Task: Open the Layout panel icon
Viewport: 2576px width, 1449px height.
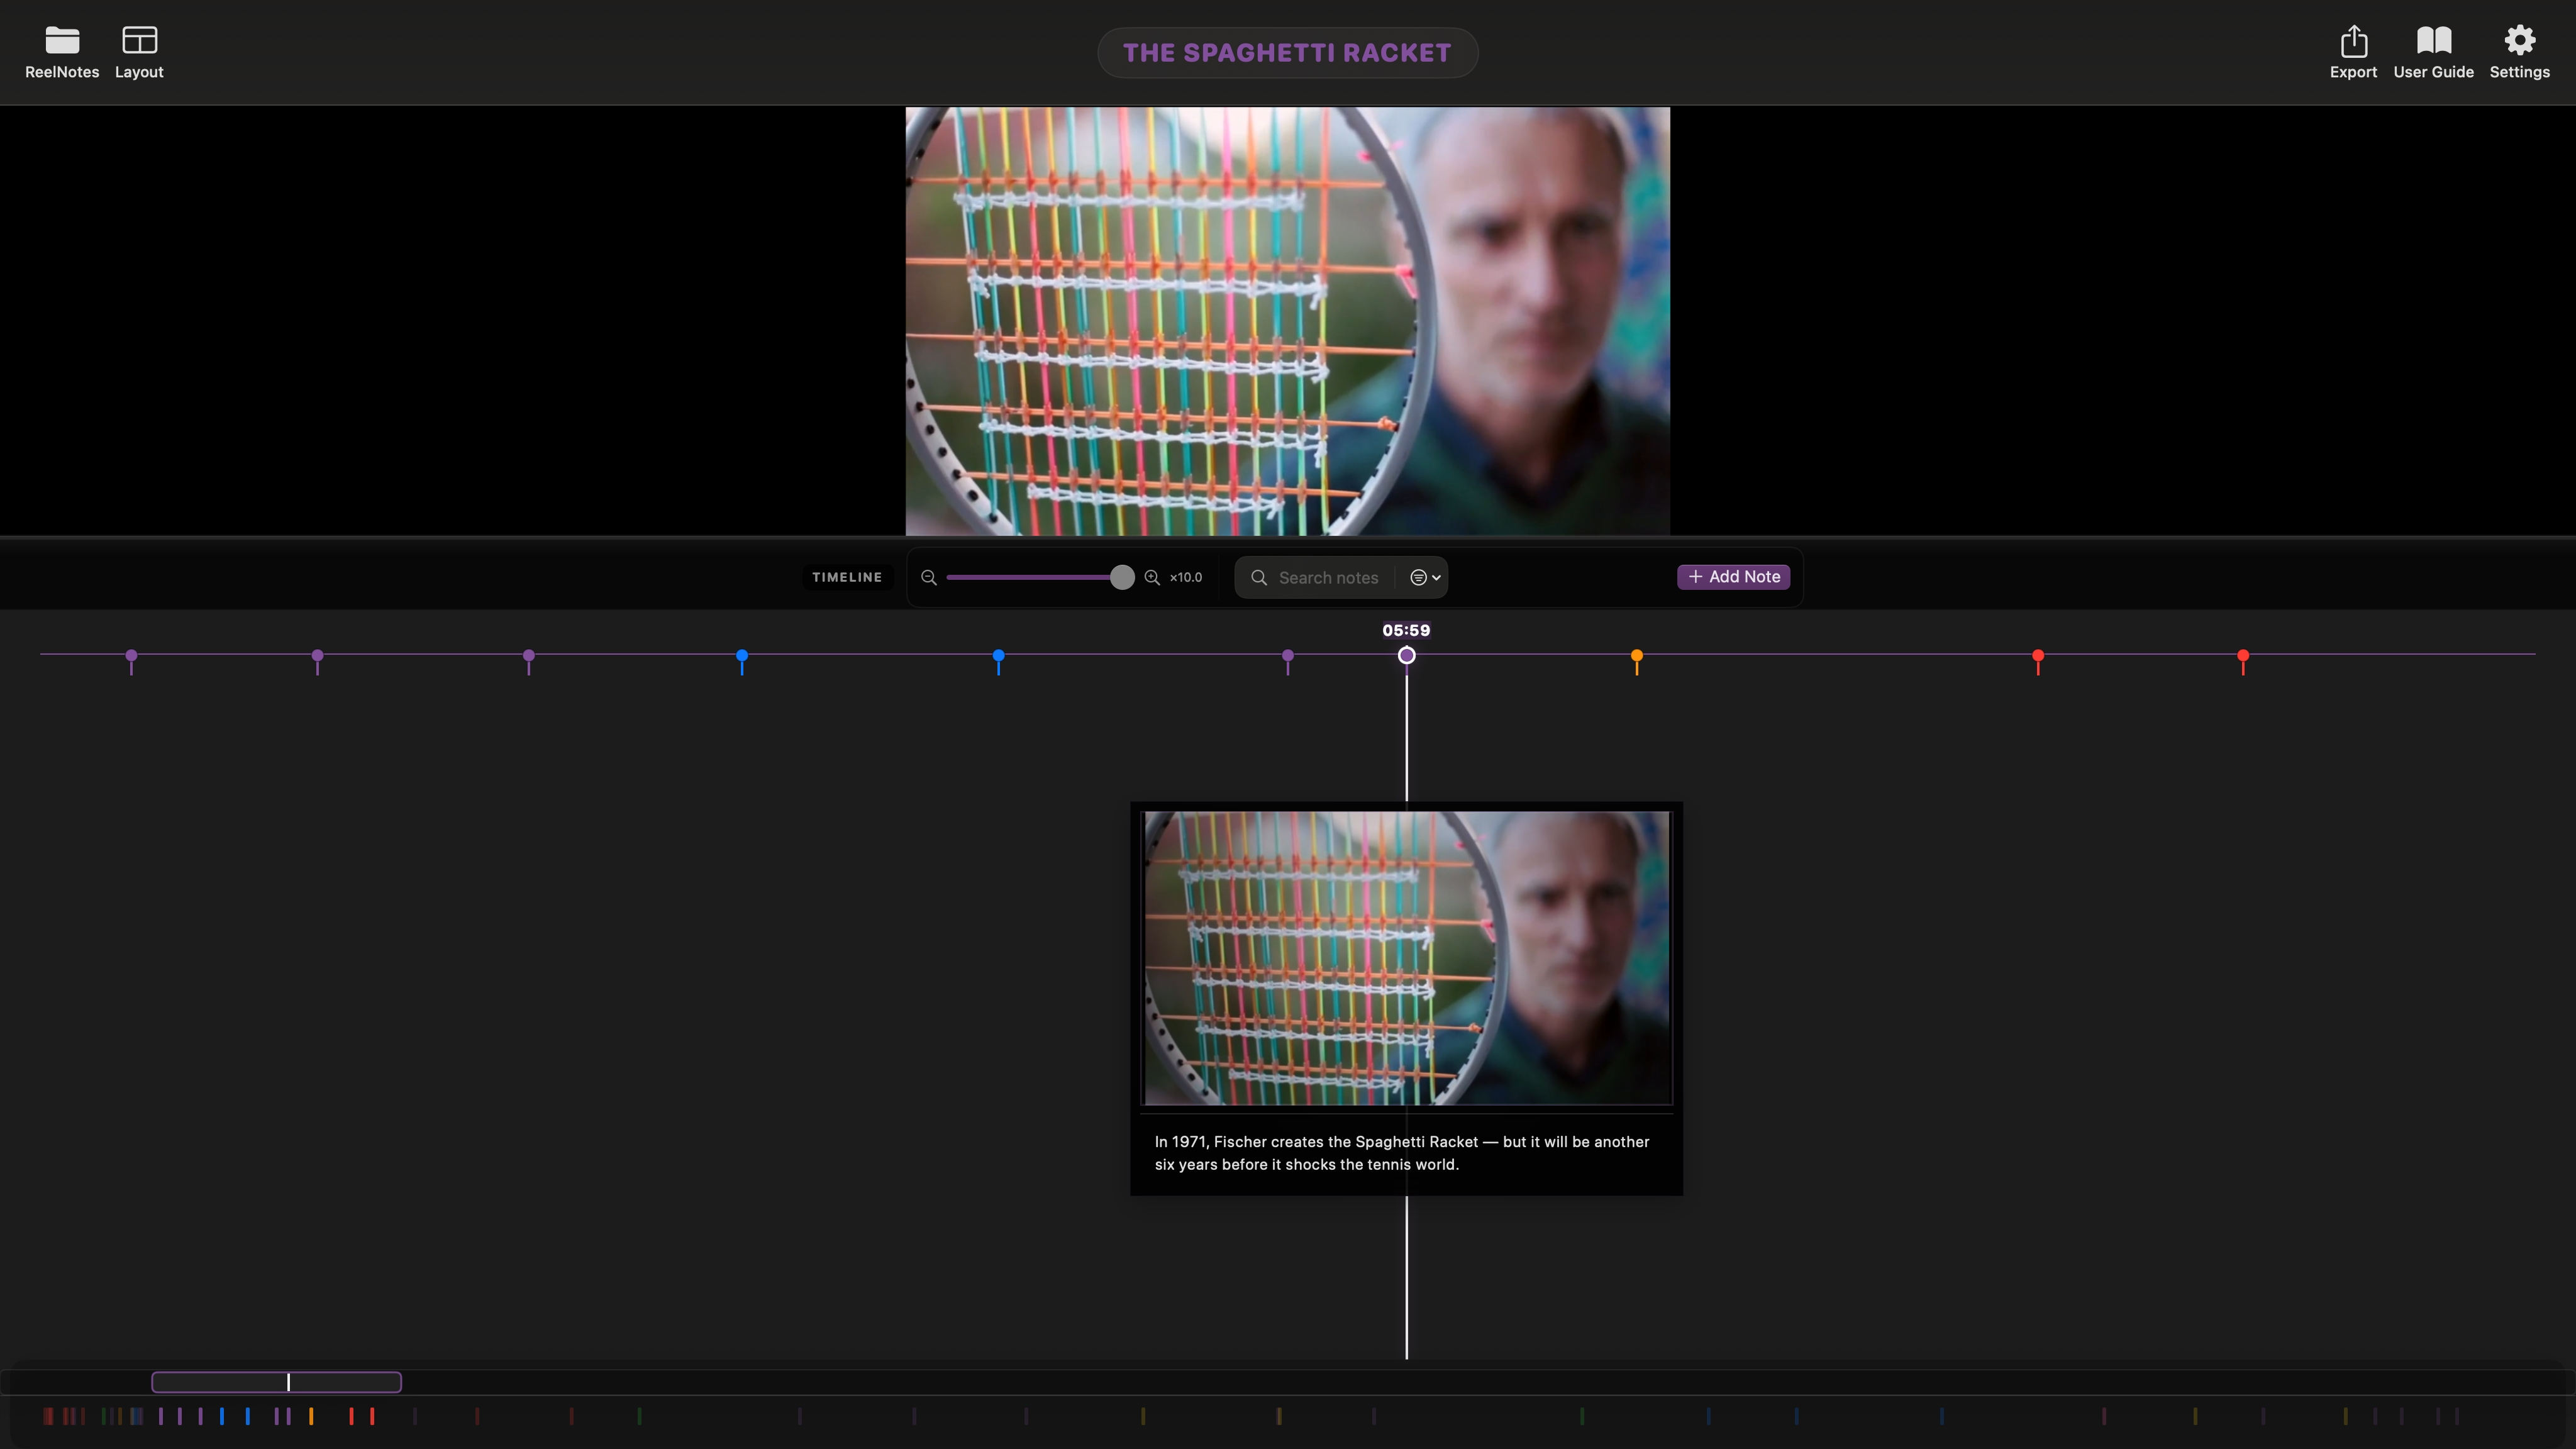Action: [139, 41]
